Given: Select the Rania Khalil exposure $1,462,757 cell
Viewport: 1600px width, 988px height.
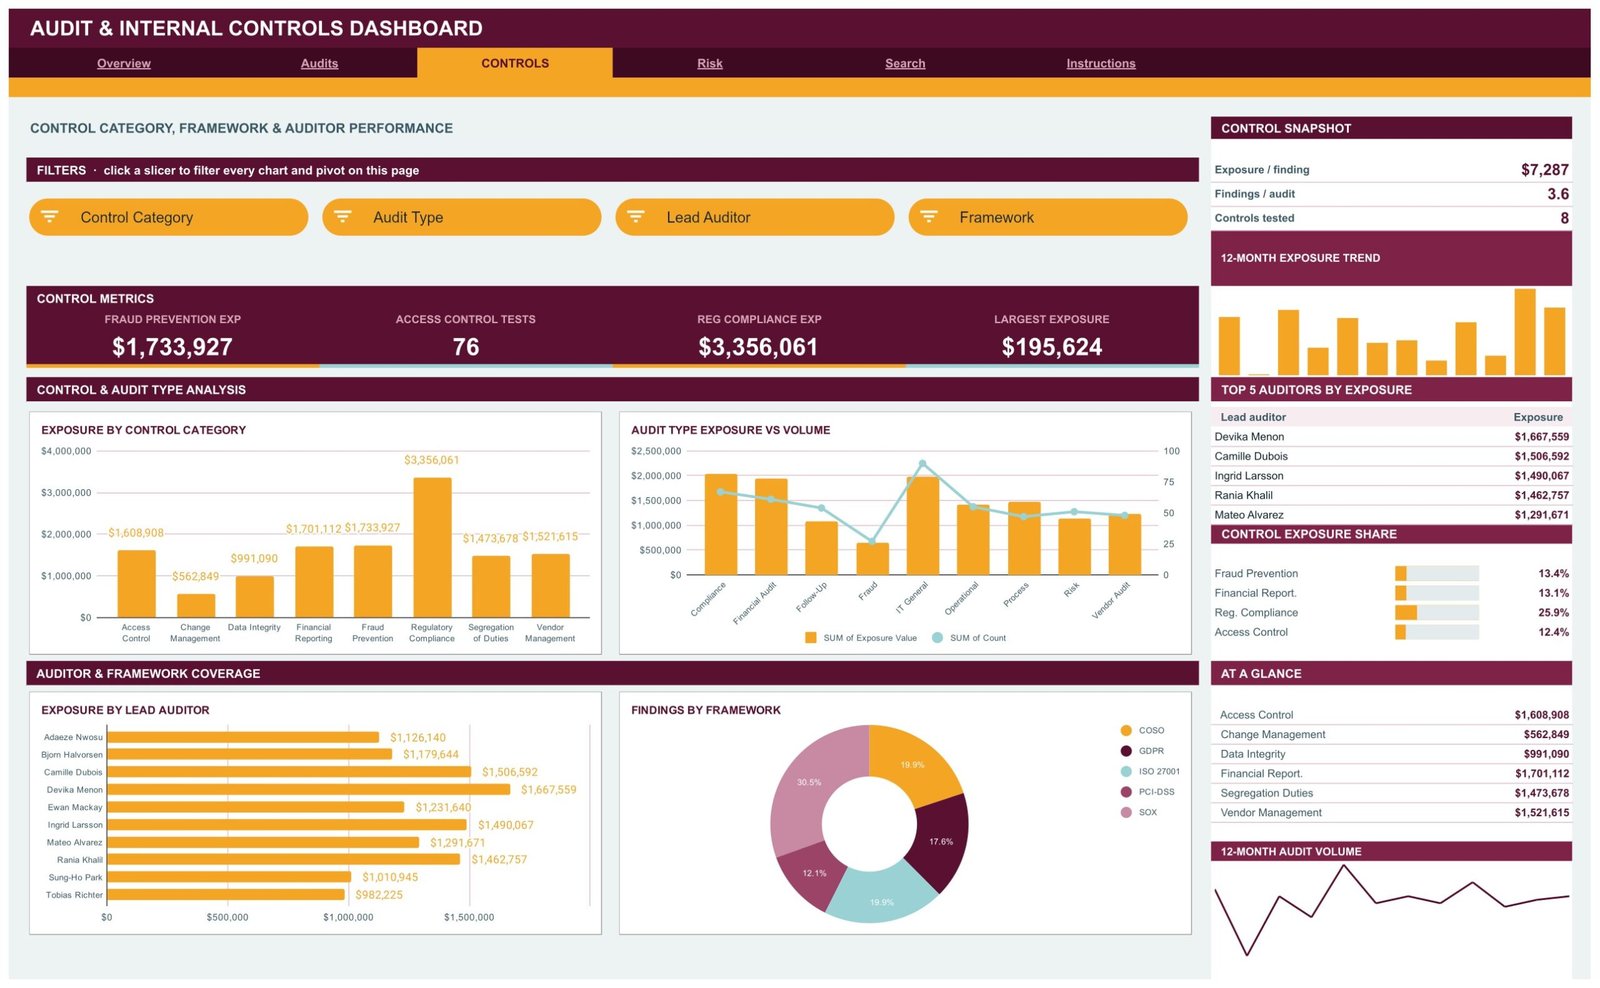Looking at the screenshot, I should [x=1541, y=495].
